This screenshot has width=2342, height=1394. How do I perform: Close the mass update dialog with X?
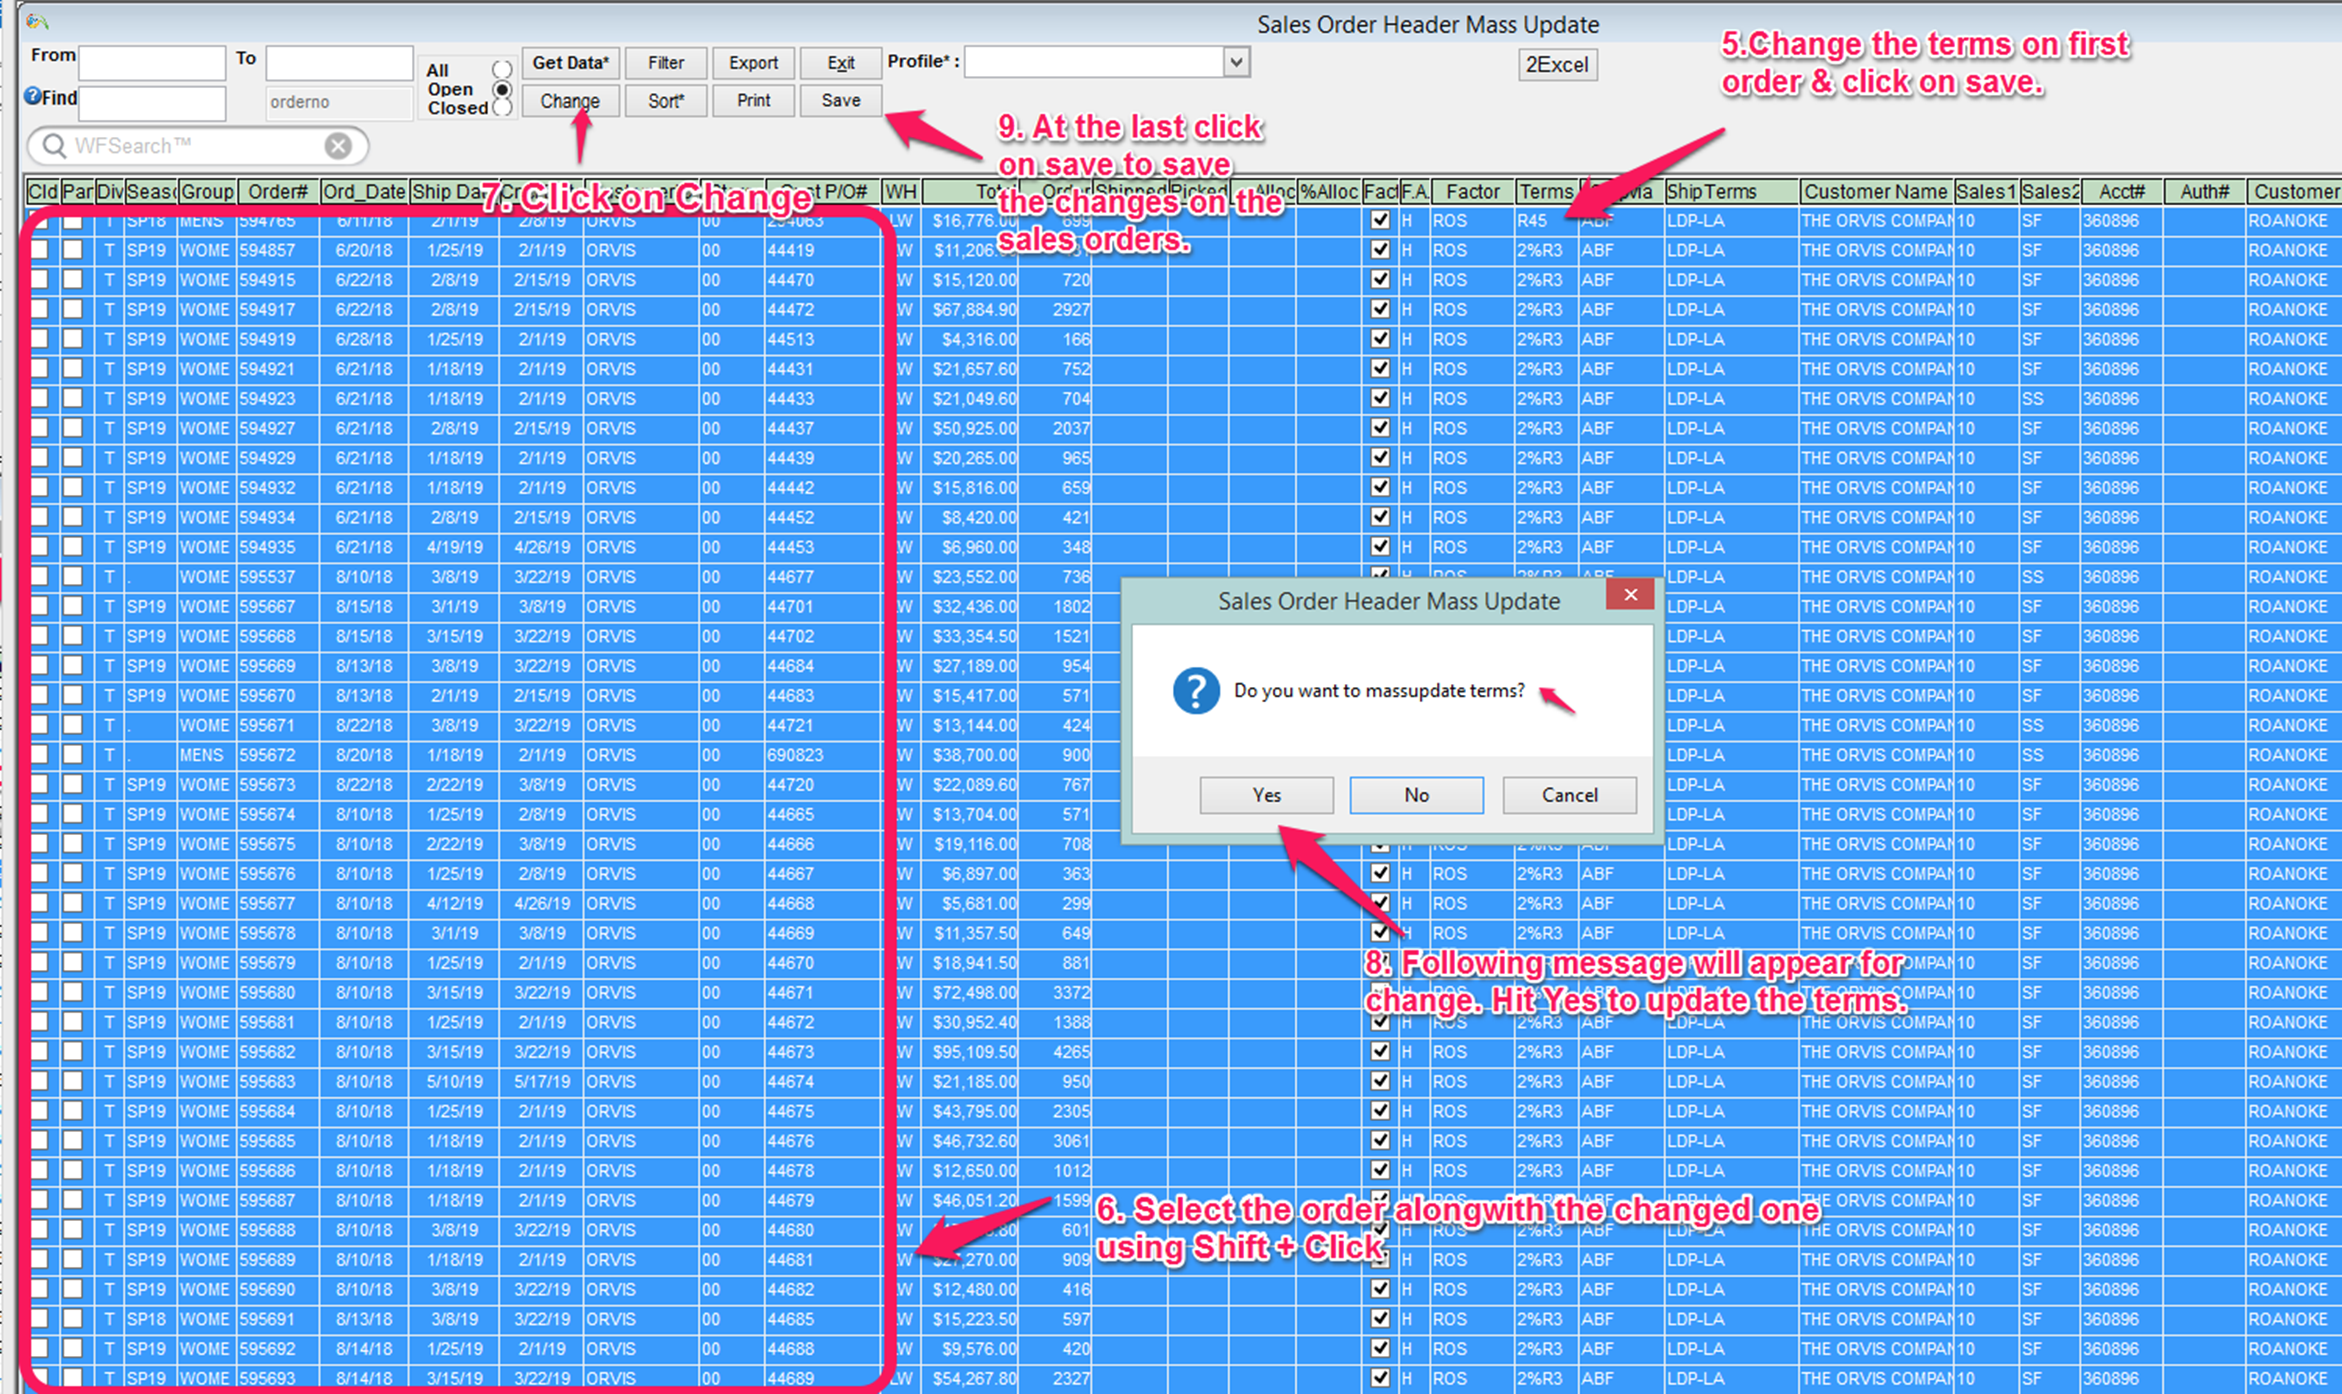(x=1630, y=595)
